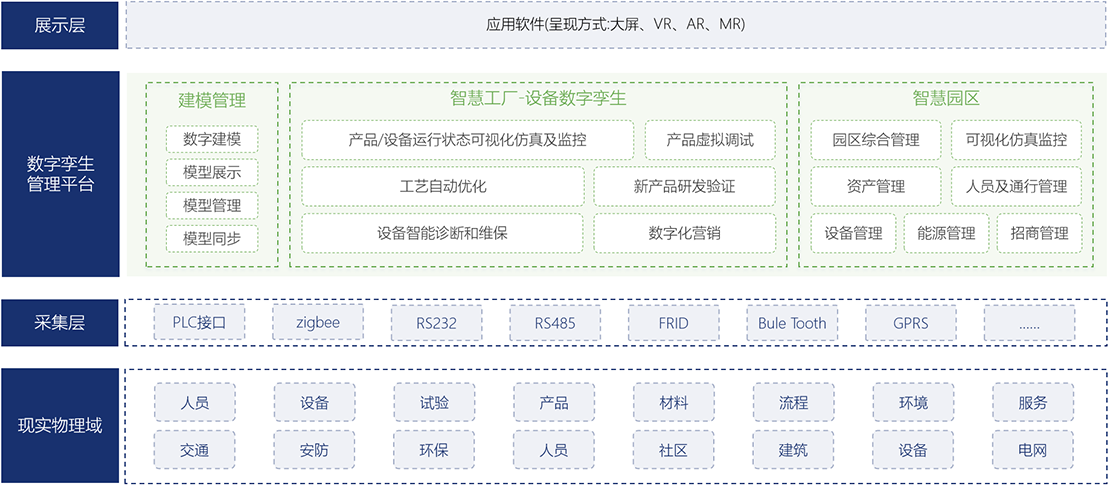This screenshot has height=487, width=1110.
Task: Click the 智慧园区 section heading
Action: tap(945, 99)
